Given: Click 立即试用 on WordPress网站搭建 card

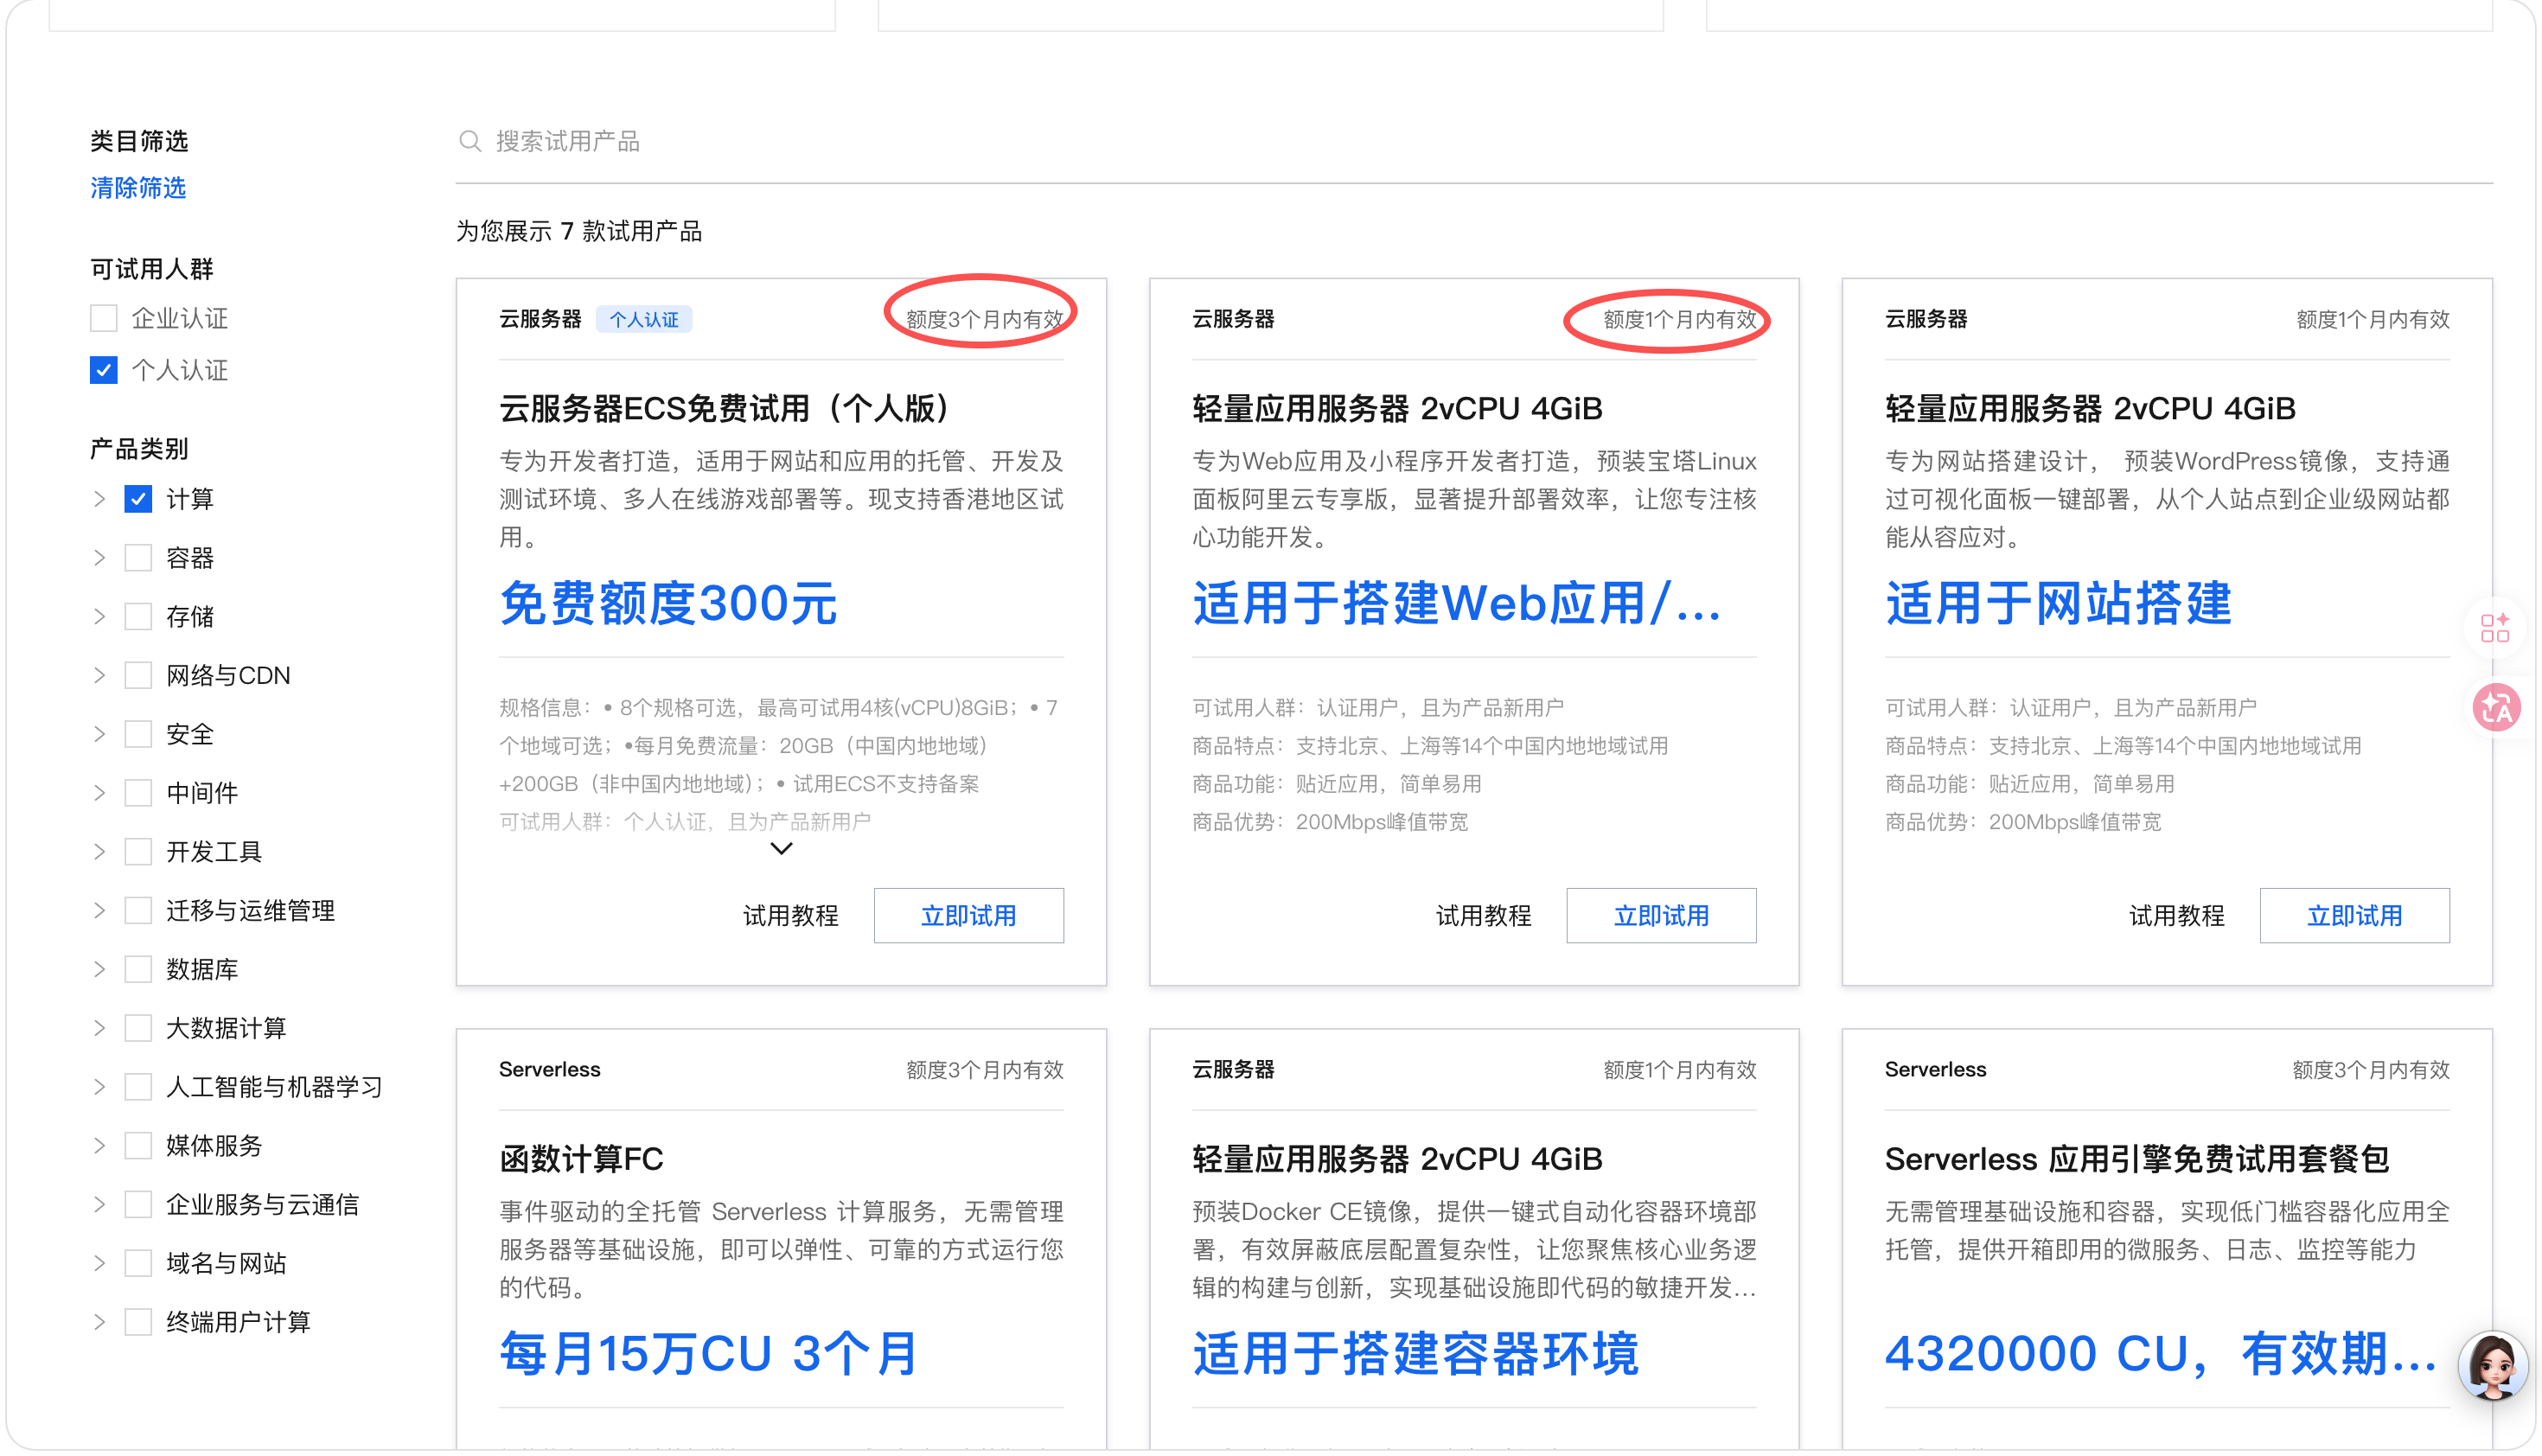Looking at the screenshot, I should (2353, 915).
